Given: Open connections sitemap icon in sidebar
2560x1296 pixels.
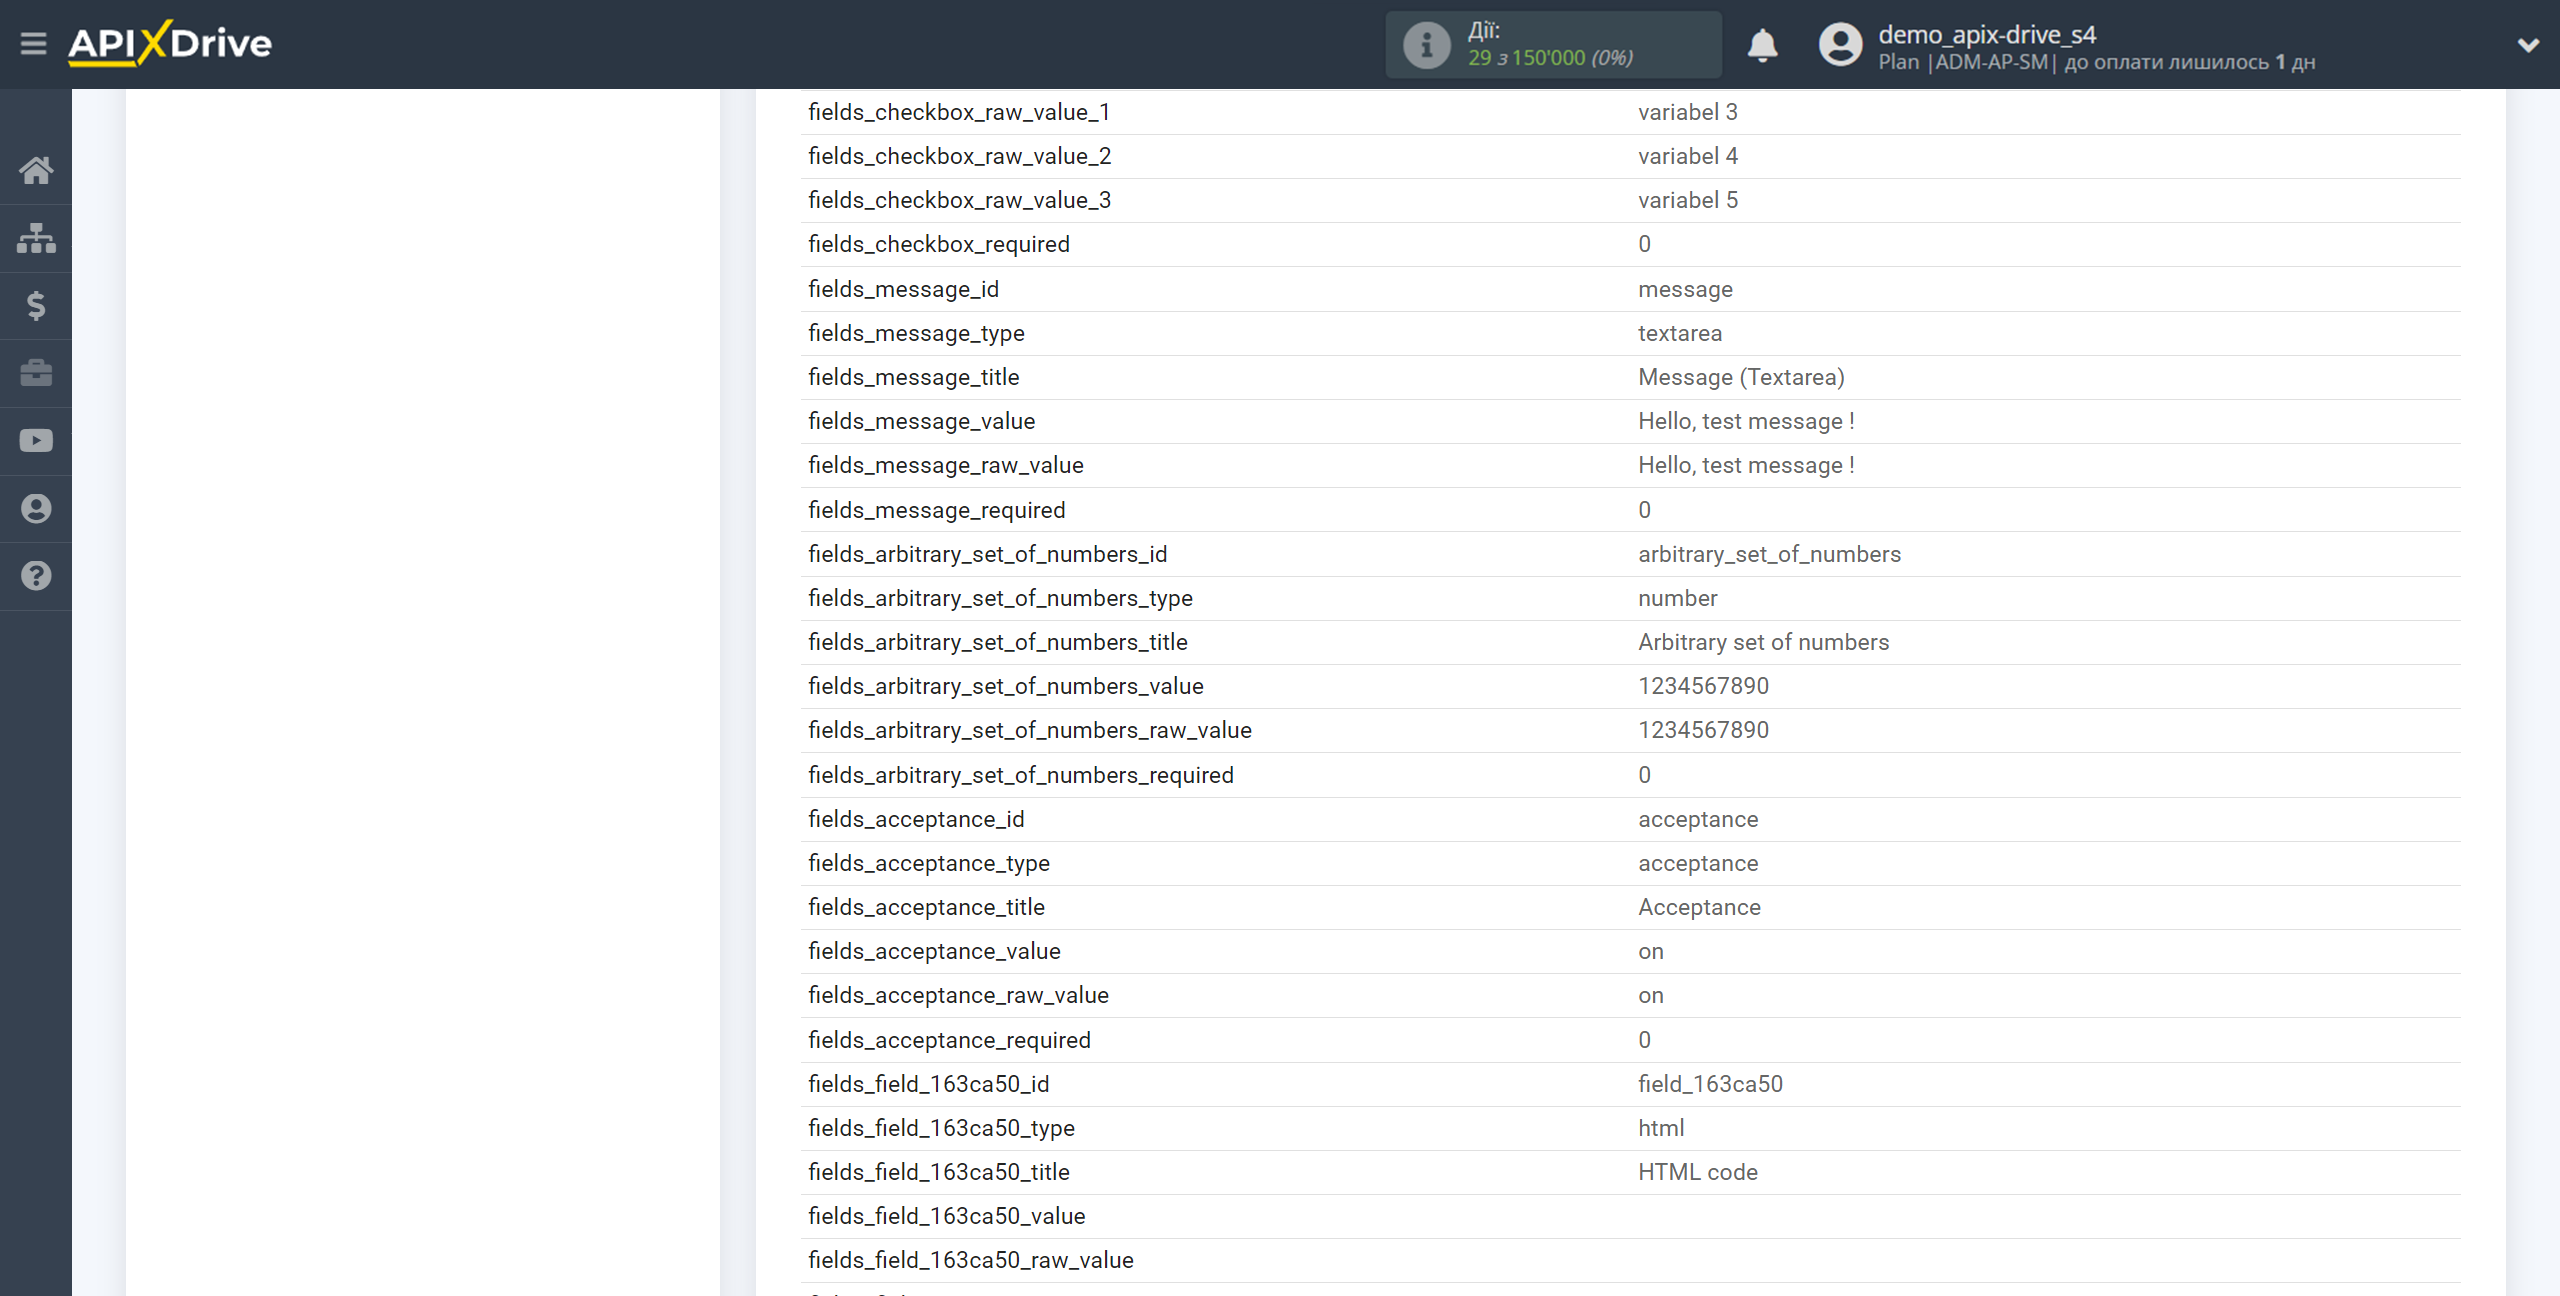Looking at the screenshot, I should pos(36,238).
